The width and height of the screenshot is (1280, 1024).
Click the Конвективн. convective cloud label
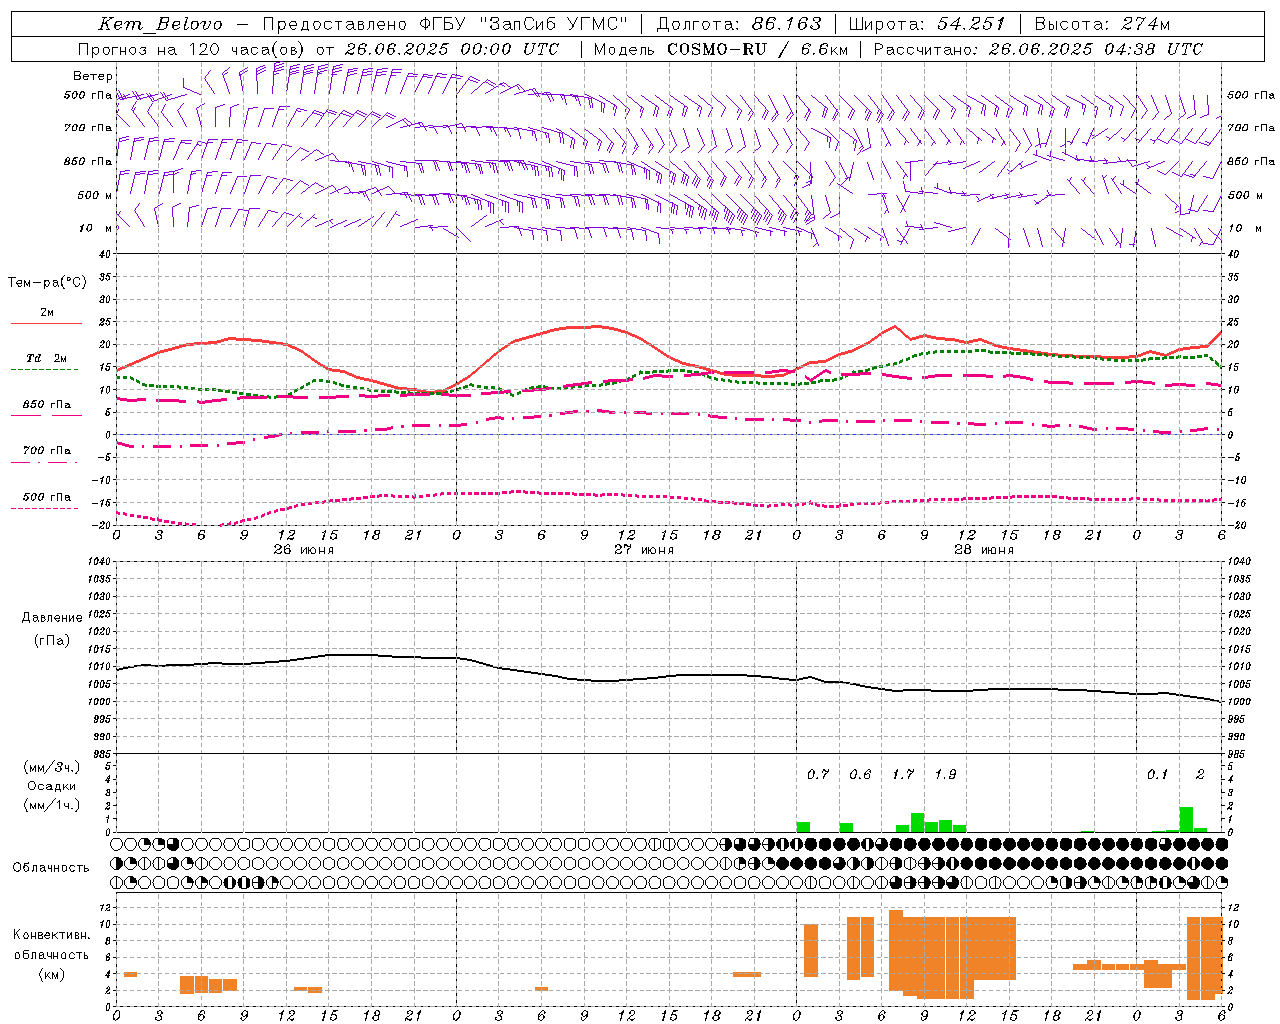click(51, 935)
